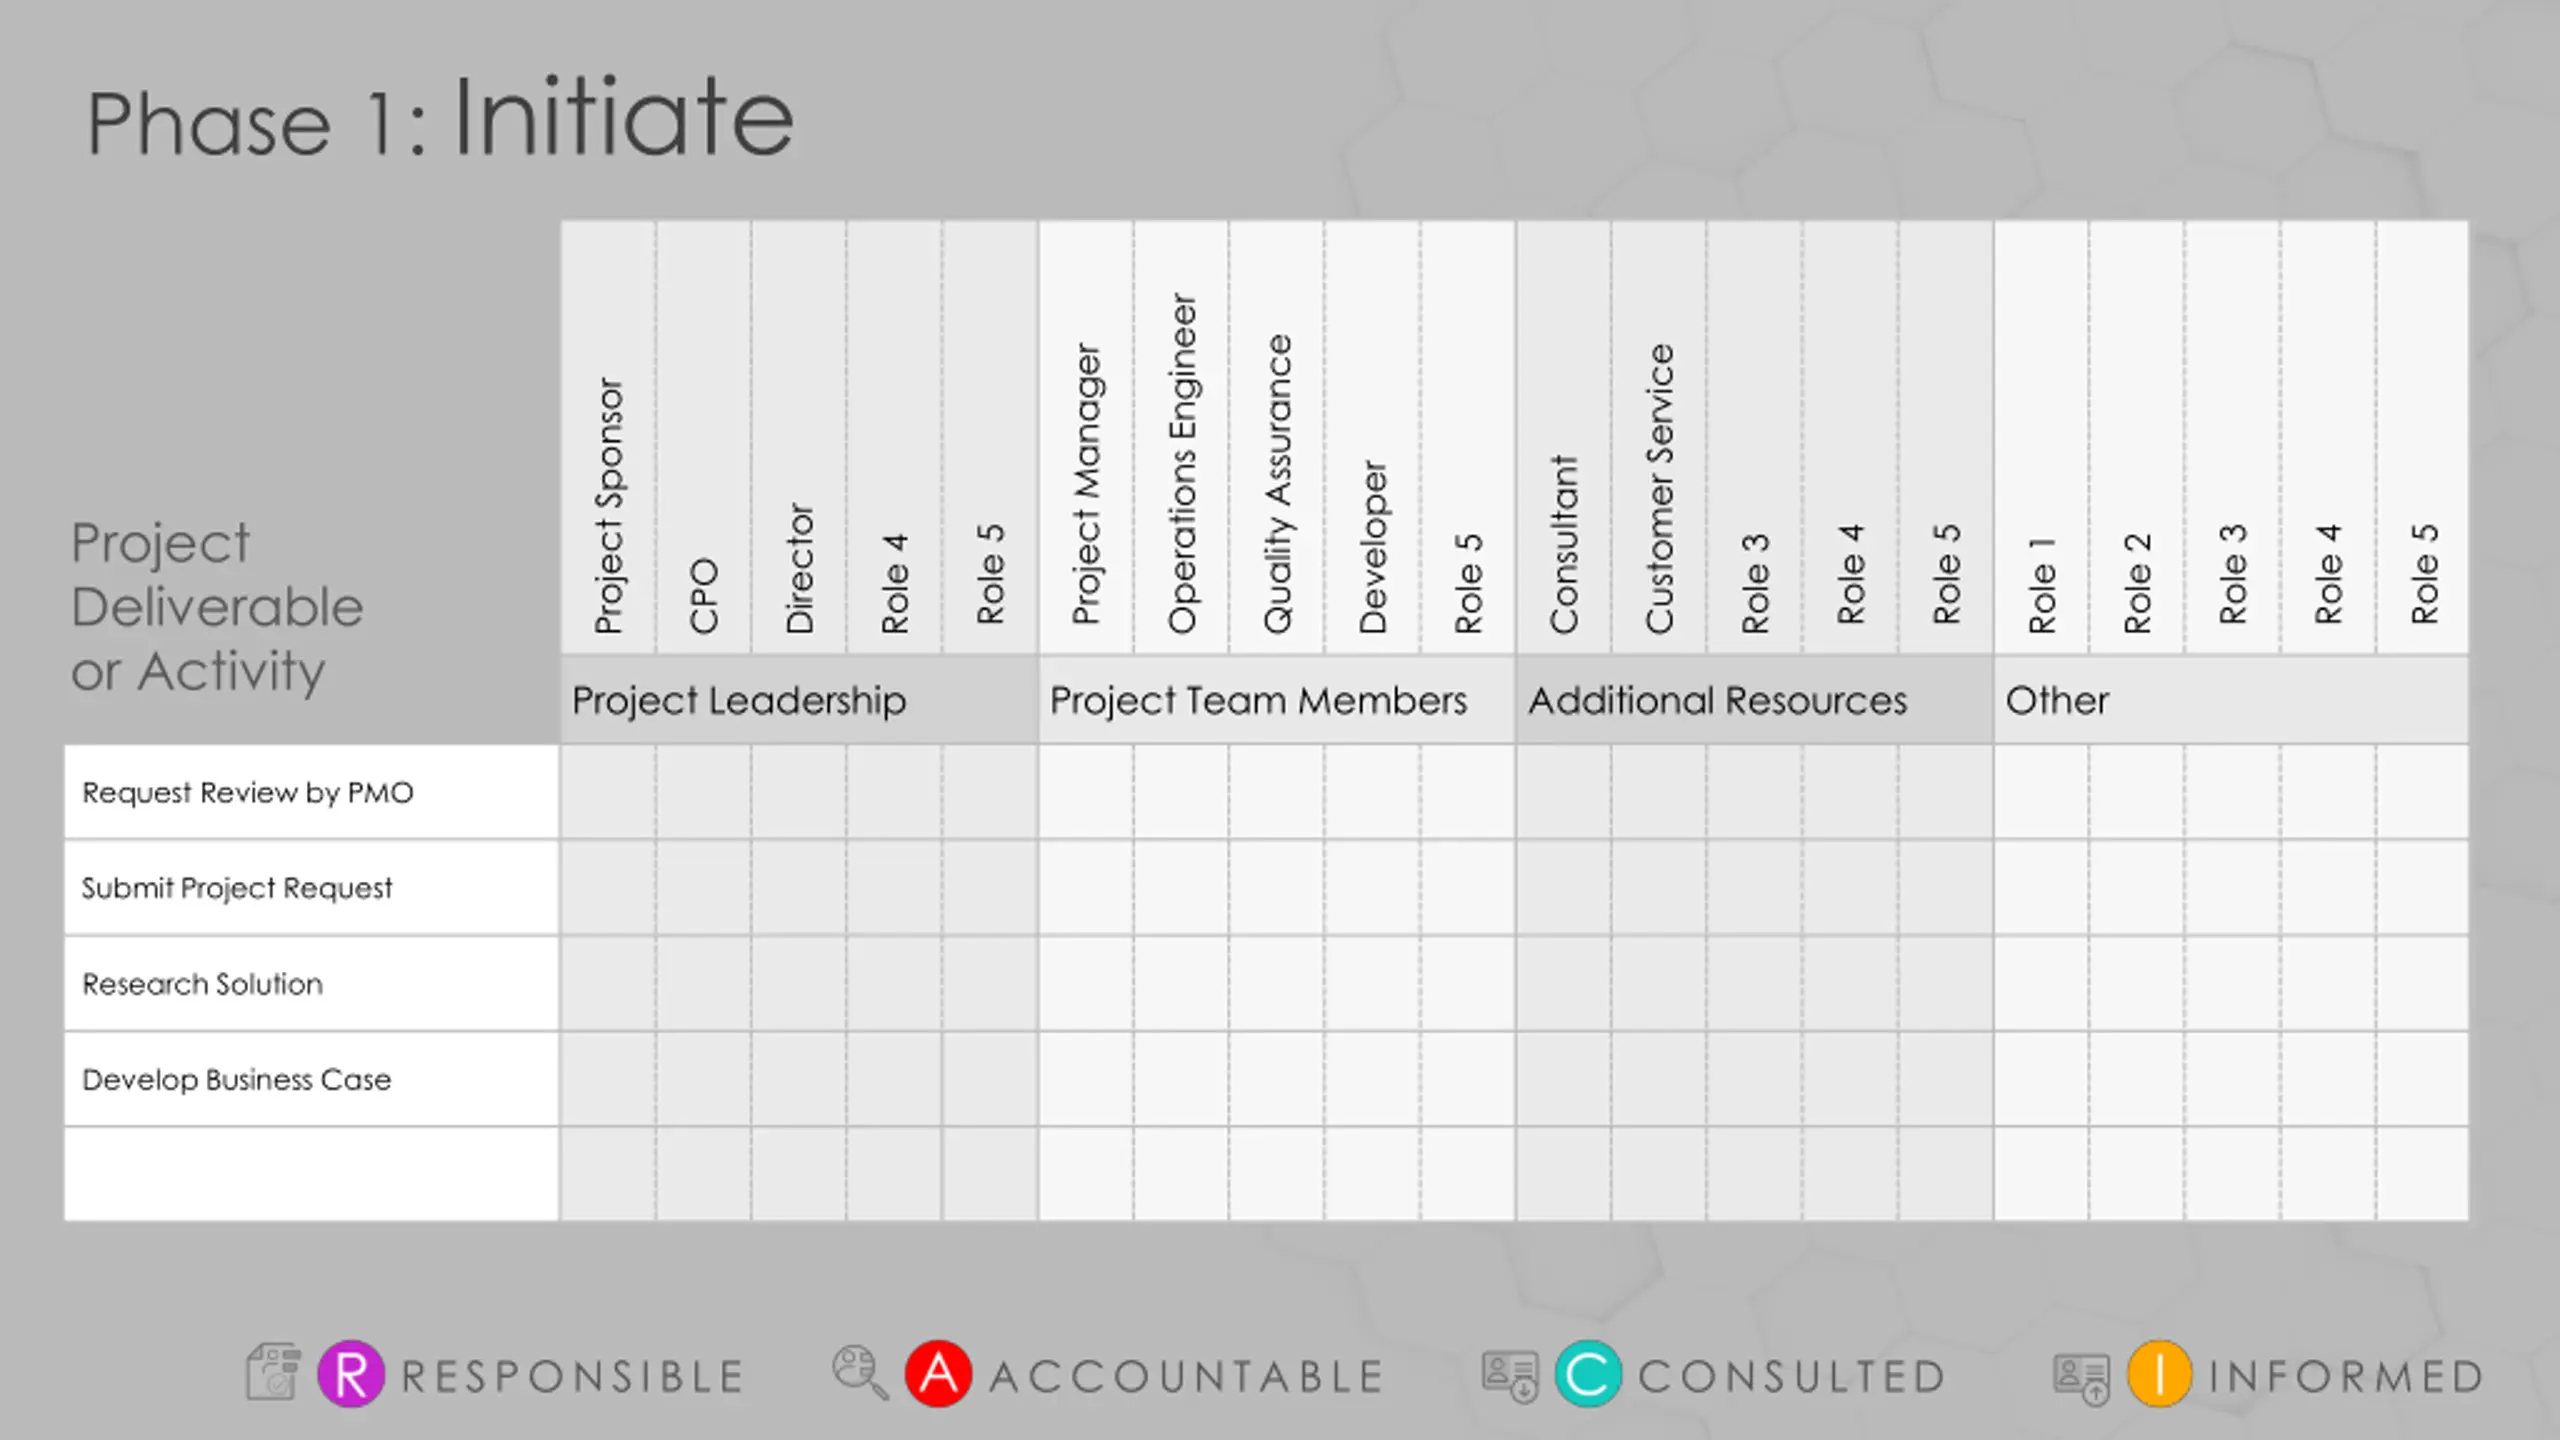Click the purple R Responsible circle
The height and width of the screenshot is (1440, 2560).
click(351, 1375)
